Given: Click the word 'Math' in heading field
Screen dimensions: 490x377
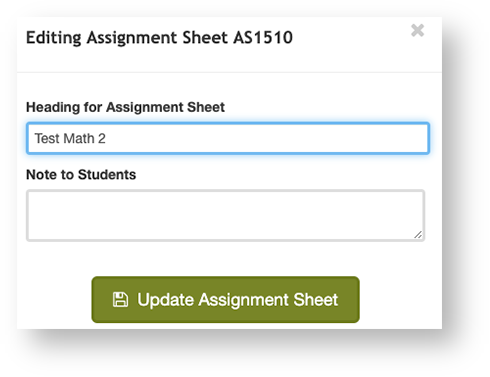Looking at the screenshot, I should 79,138.
